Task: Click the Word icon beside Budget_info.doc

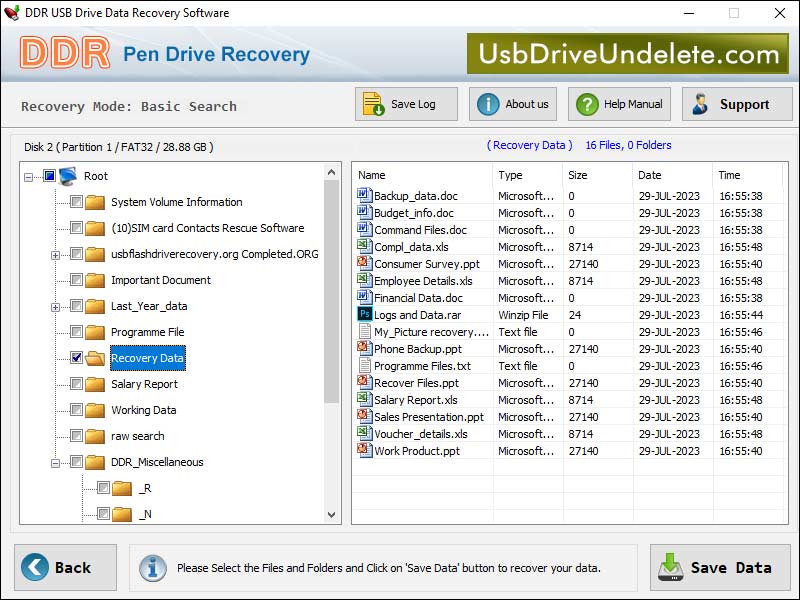Action: point(364,212)
